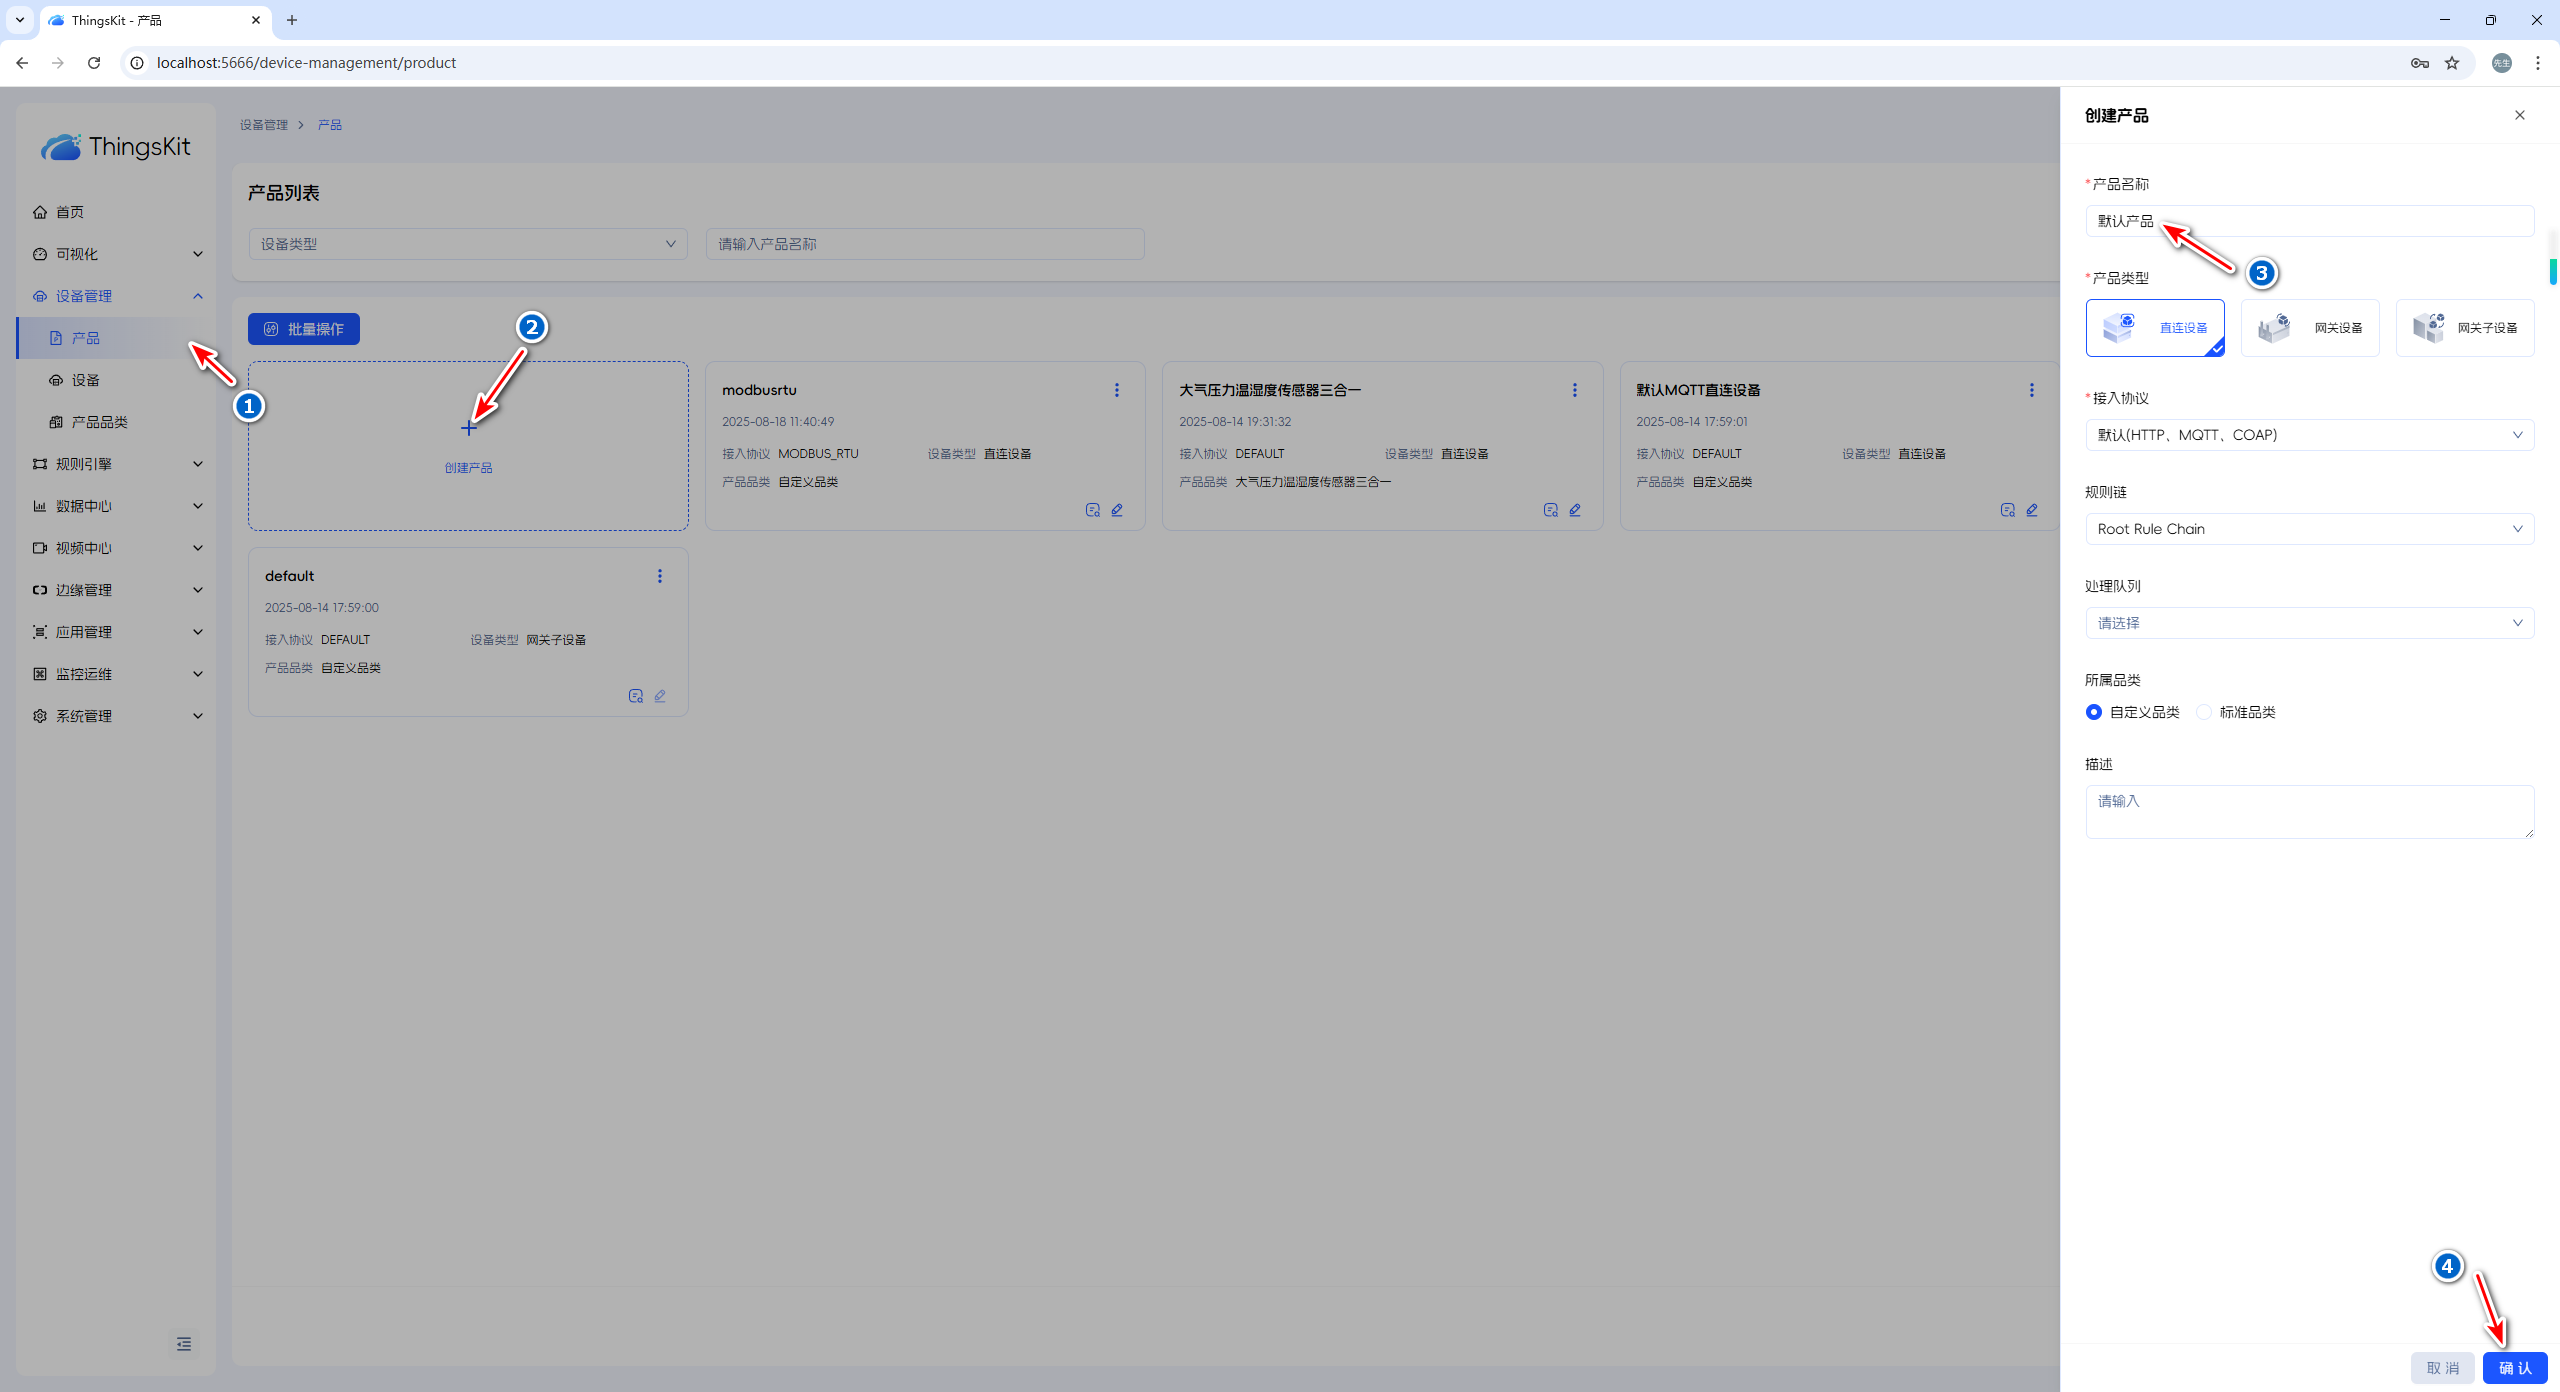Select the 网关子设备 product type card

(2465, 328)
